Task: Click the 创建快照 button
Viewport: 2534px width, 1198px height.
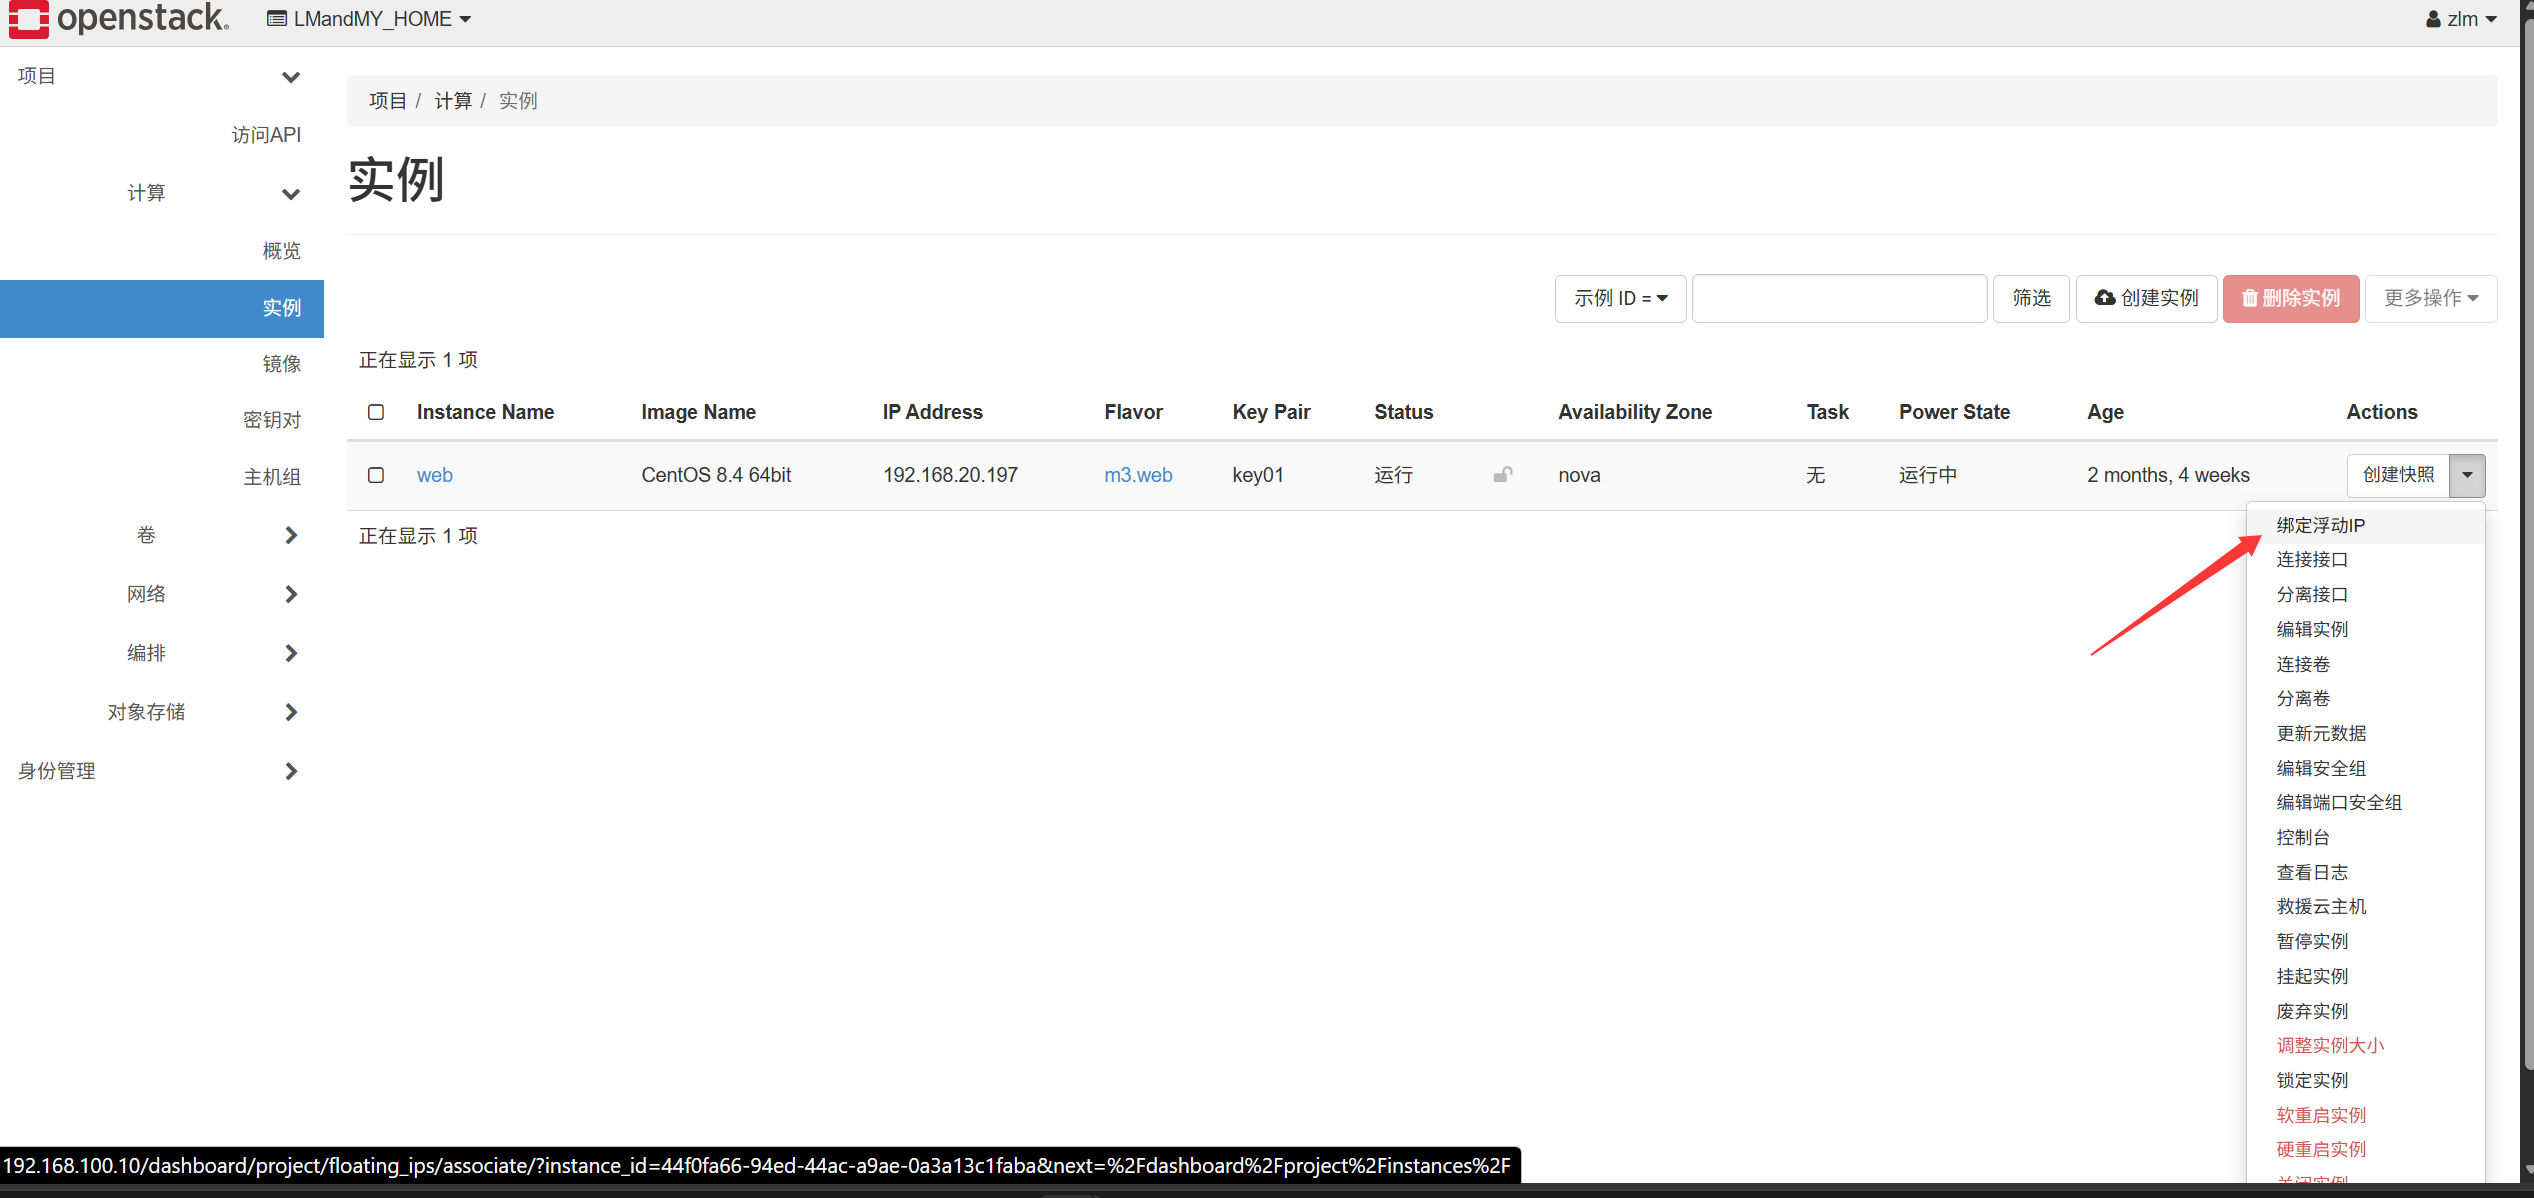Action: [x=2398, y=475]
